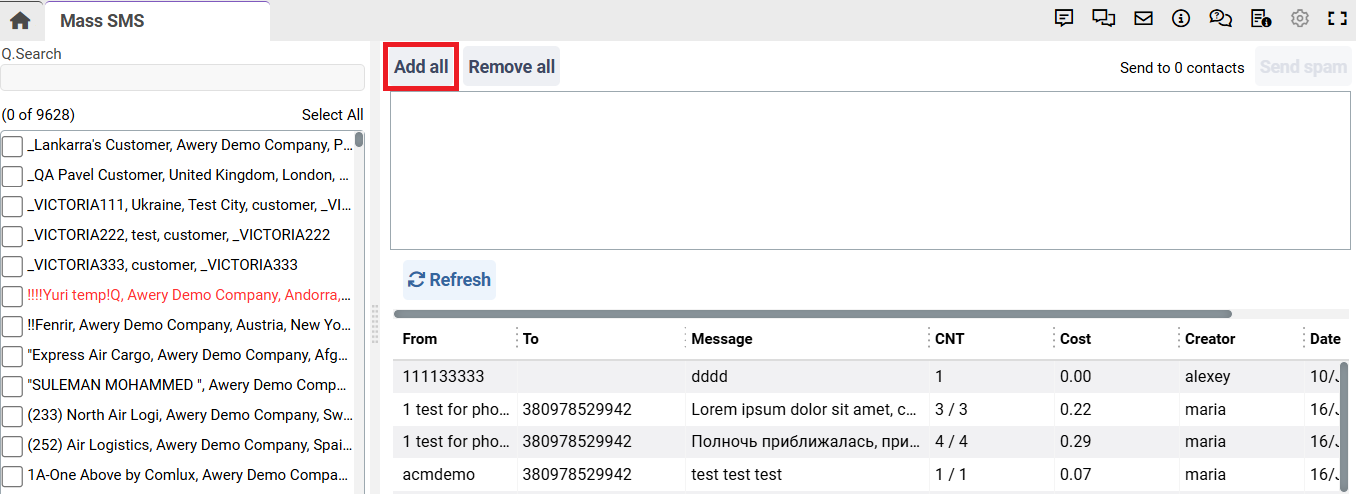
Task: Check the (252) Air Logistics checkbox
Action: coord(12,446)
